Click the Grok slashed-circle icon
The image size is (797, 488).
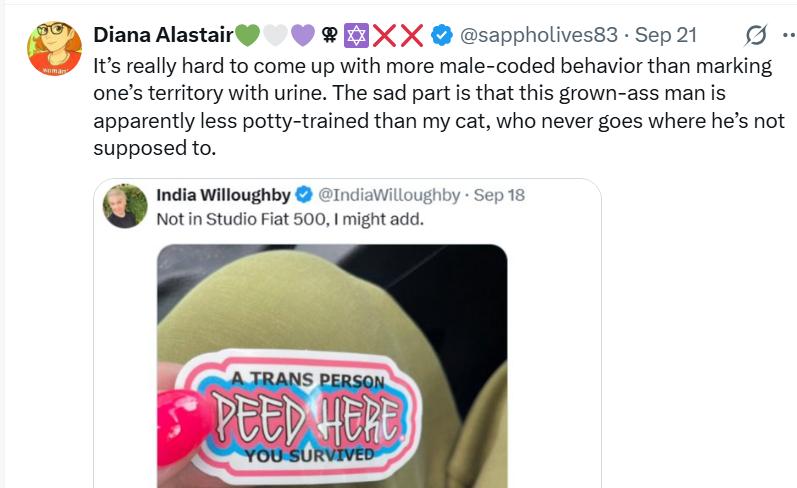[x=756, y=35]
